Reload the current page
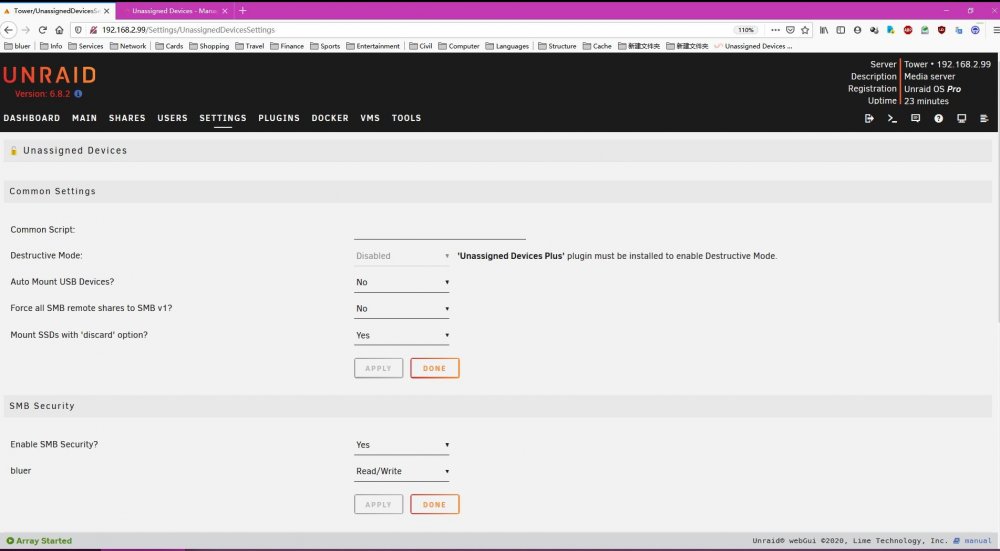Image resolution: width=1000 pixels, height=551 pixels. point(43,30)
